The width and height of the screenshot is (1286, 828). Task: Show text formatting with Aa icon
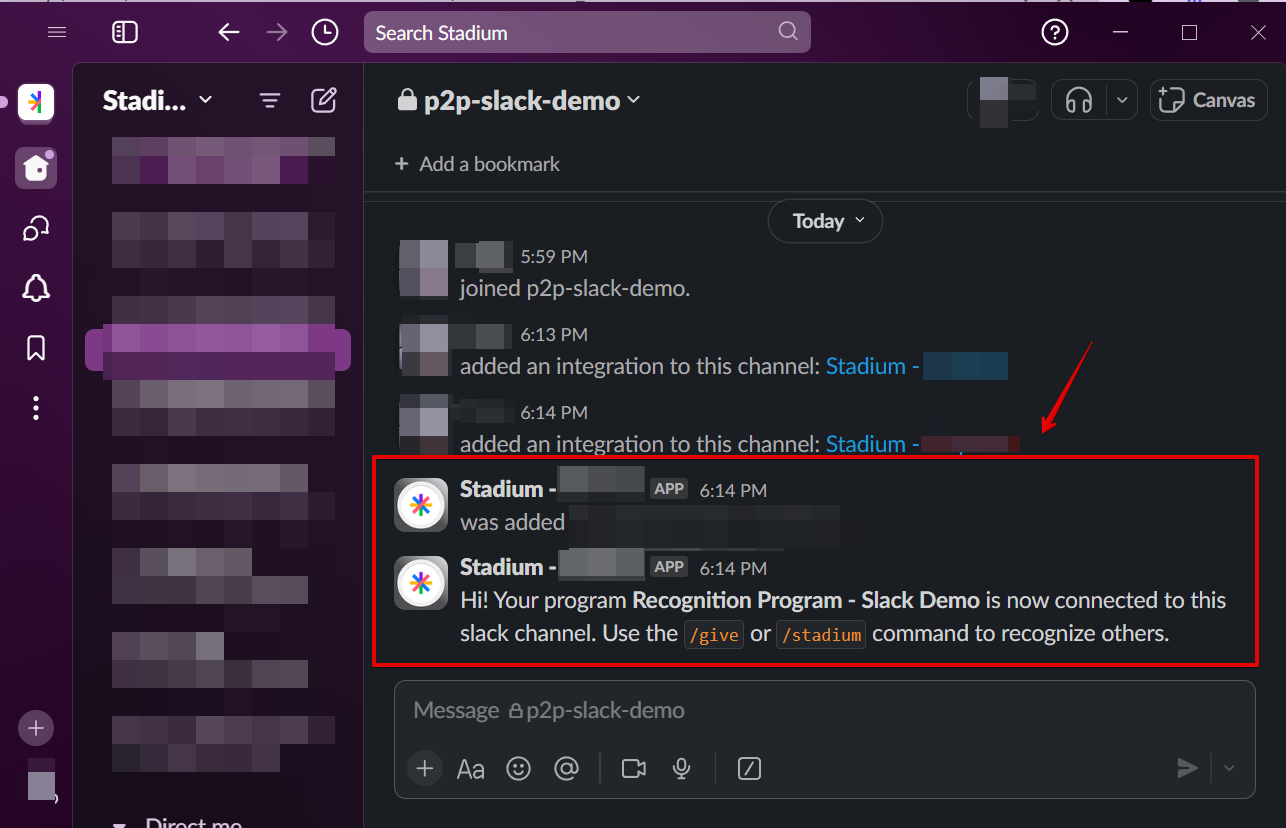point(471,768)
